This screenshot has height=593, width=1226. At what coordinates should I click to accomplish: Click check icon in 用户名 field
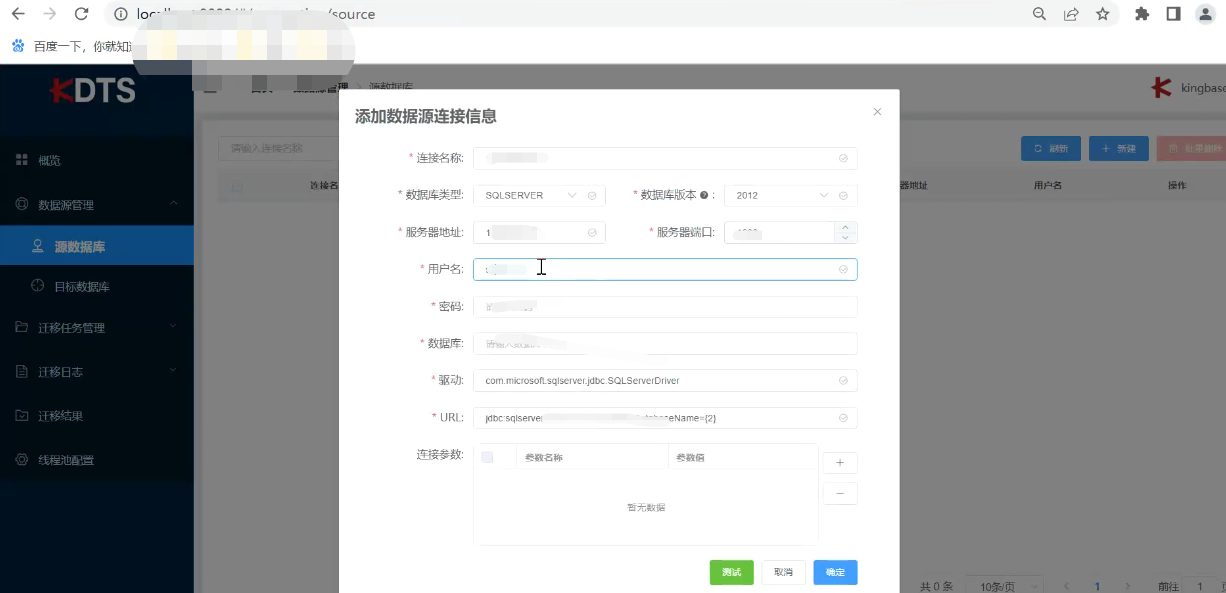[843, 269]
